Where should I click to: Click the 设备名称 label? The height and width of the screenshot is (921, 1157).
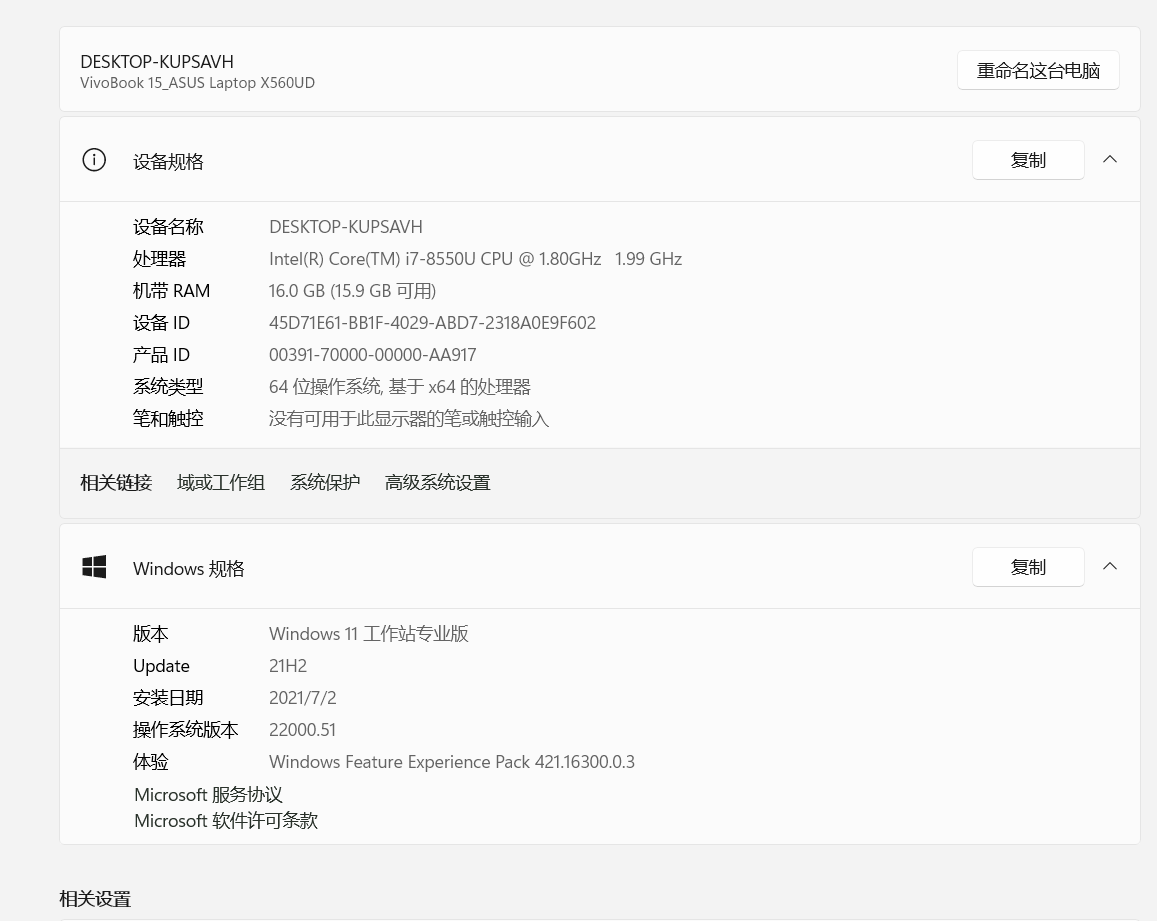click(168, 227)
